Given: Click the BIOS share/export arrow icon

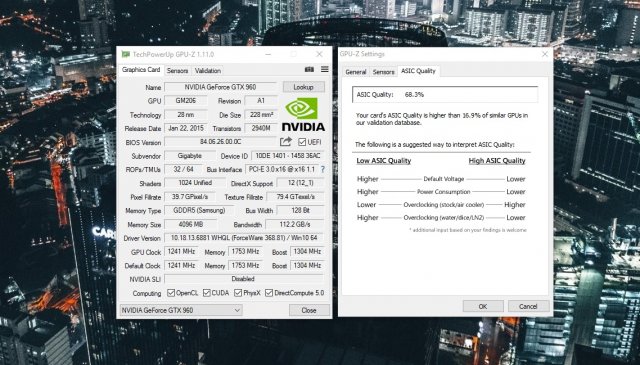Looking at the screenshot, I should coord(286,142).
